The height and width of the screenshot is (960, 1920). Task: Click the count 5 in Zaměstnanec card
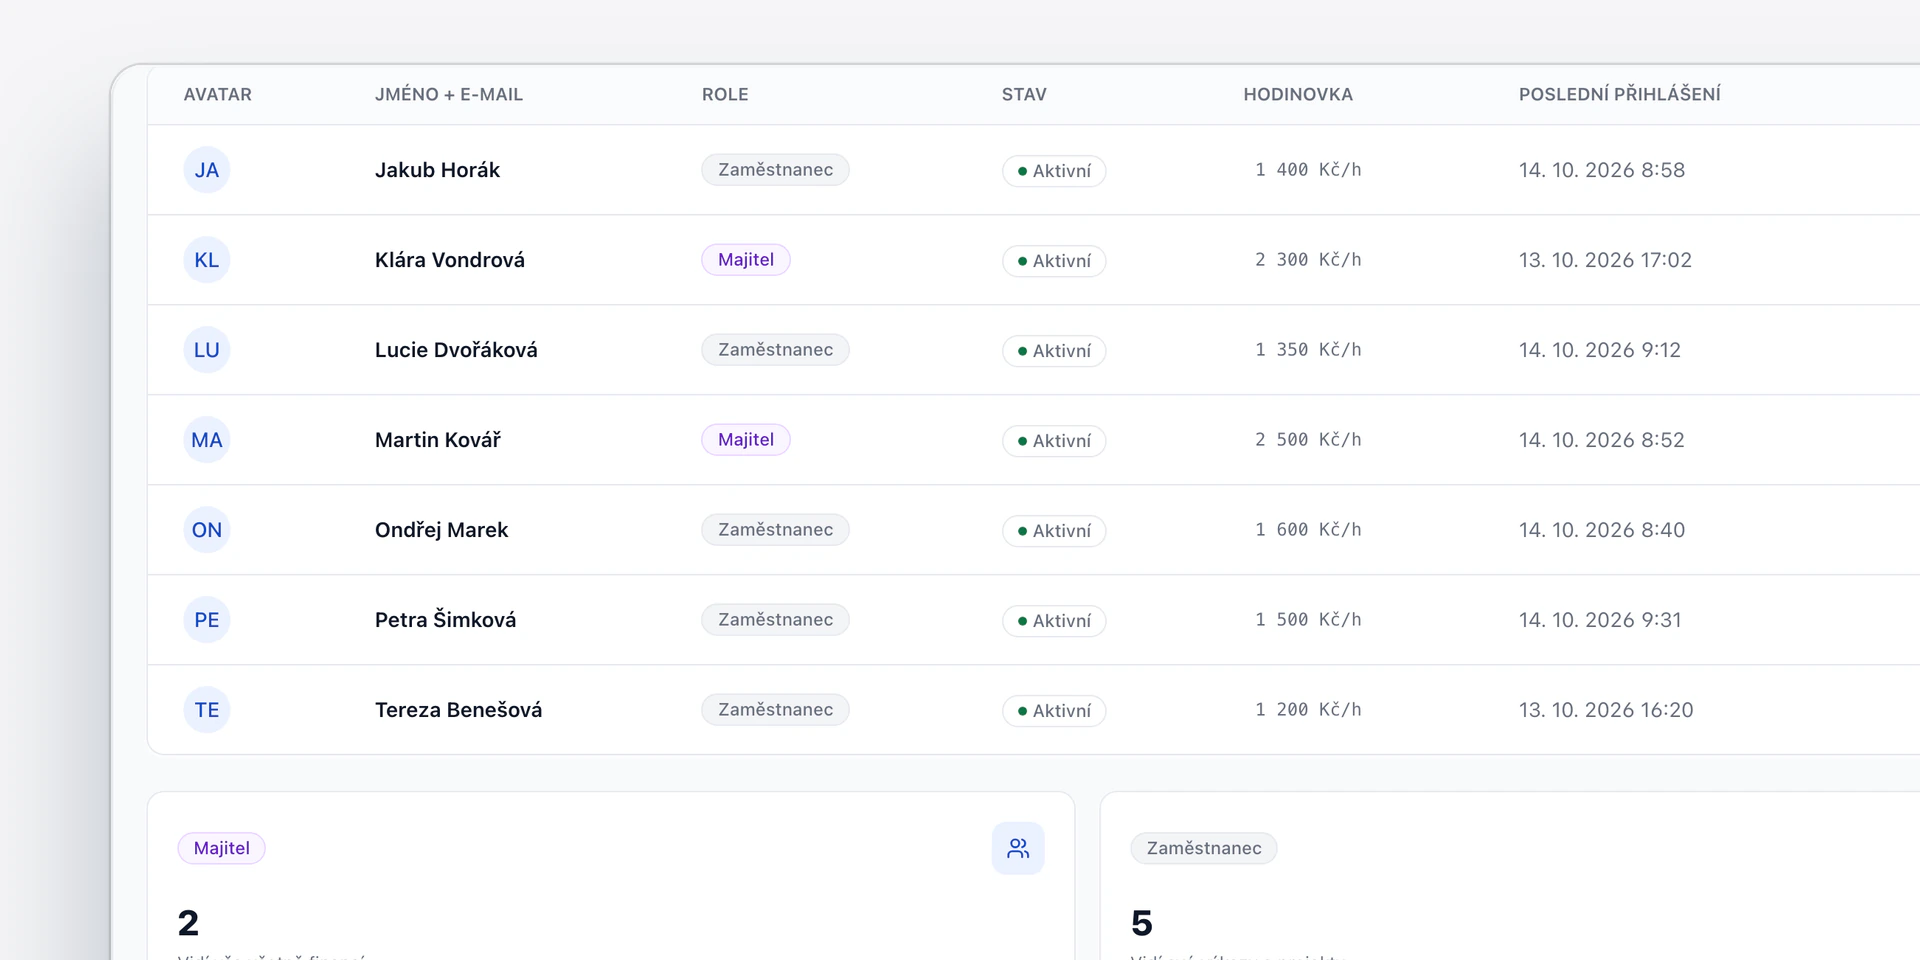1142,922
